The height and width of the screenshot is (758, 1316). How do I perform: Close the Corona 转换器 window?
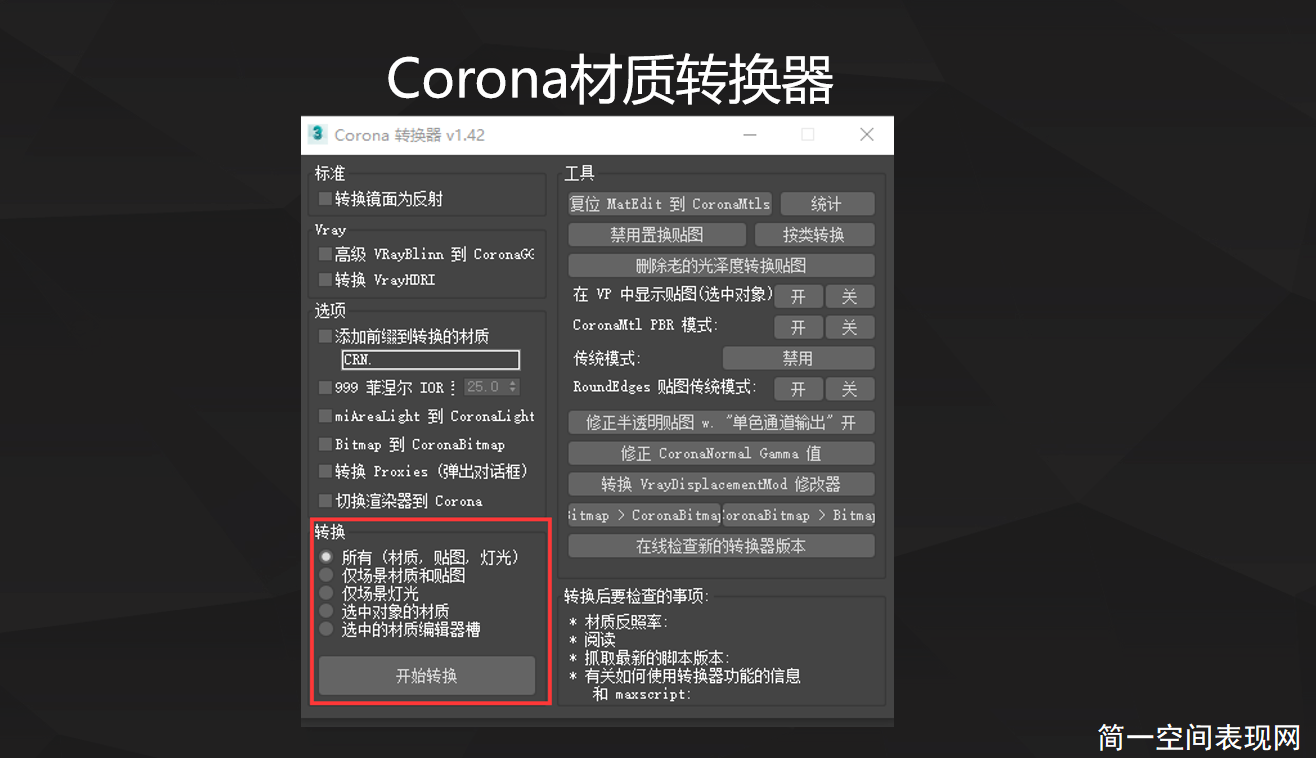(x=867, y=134)
